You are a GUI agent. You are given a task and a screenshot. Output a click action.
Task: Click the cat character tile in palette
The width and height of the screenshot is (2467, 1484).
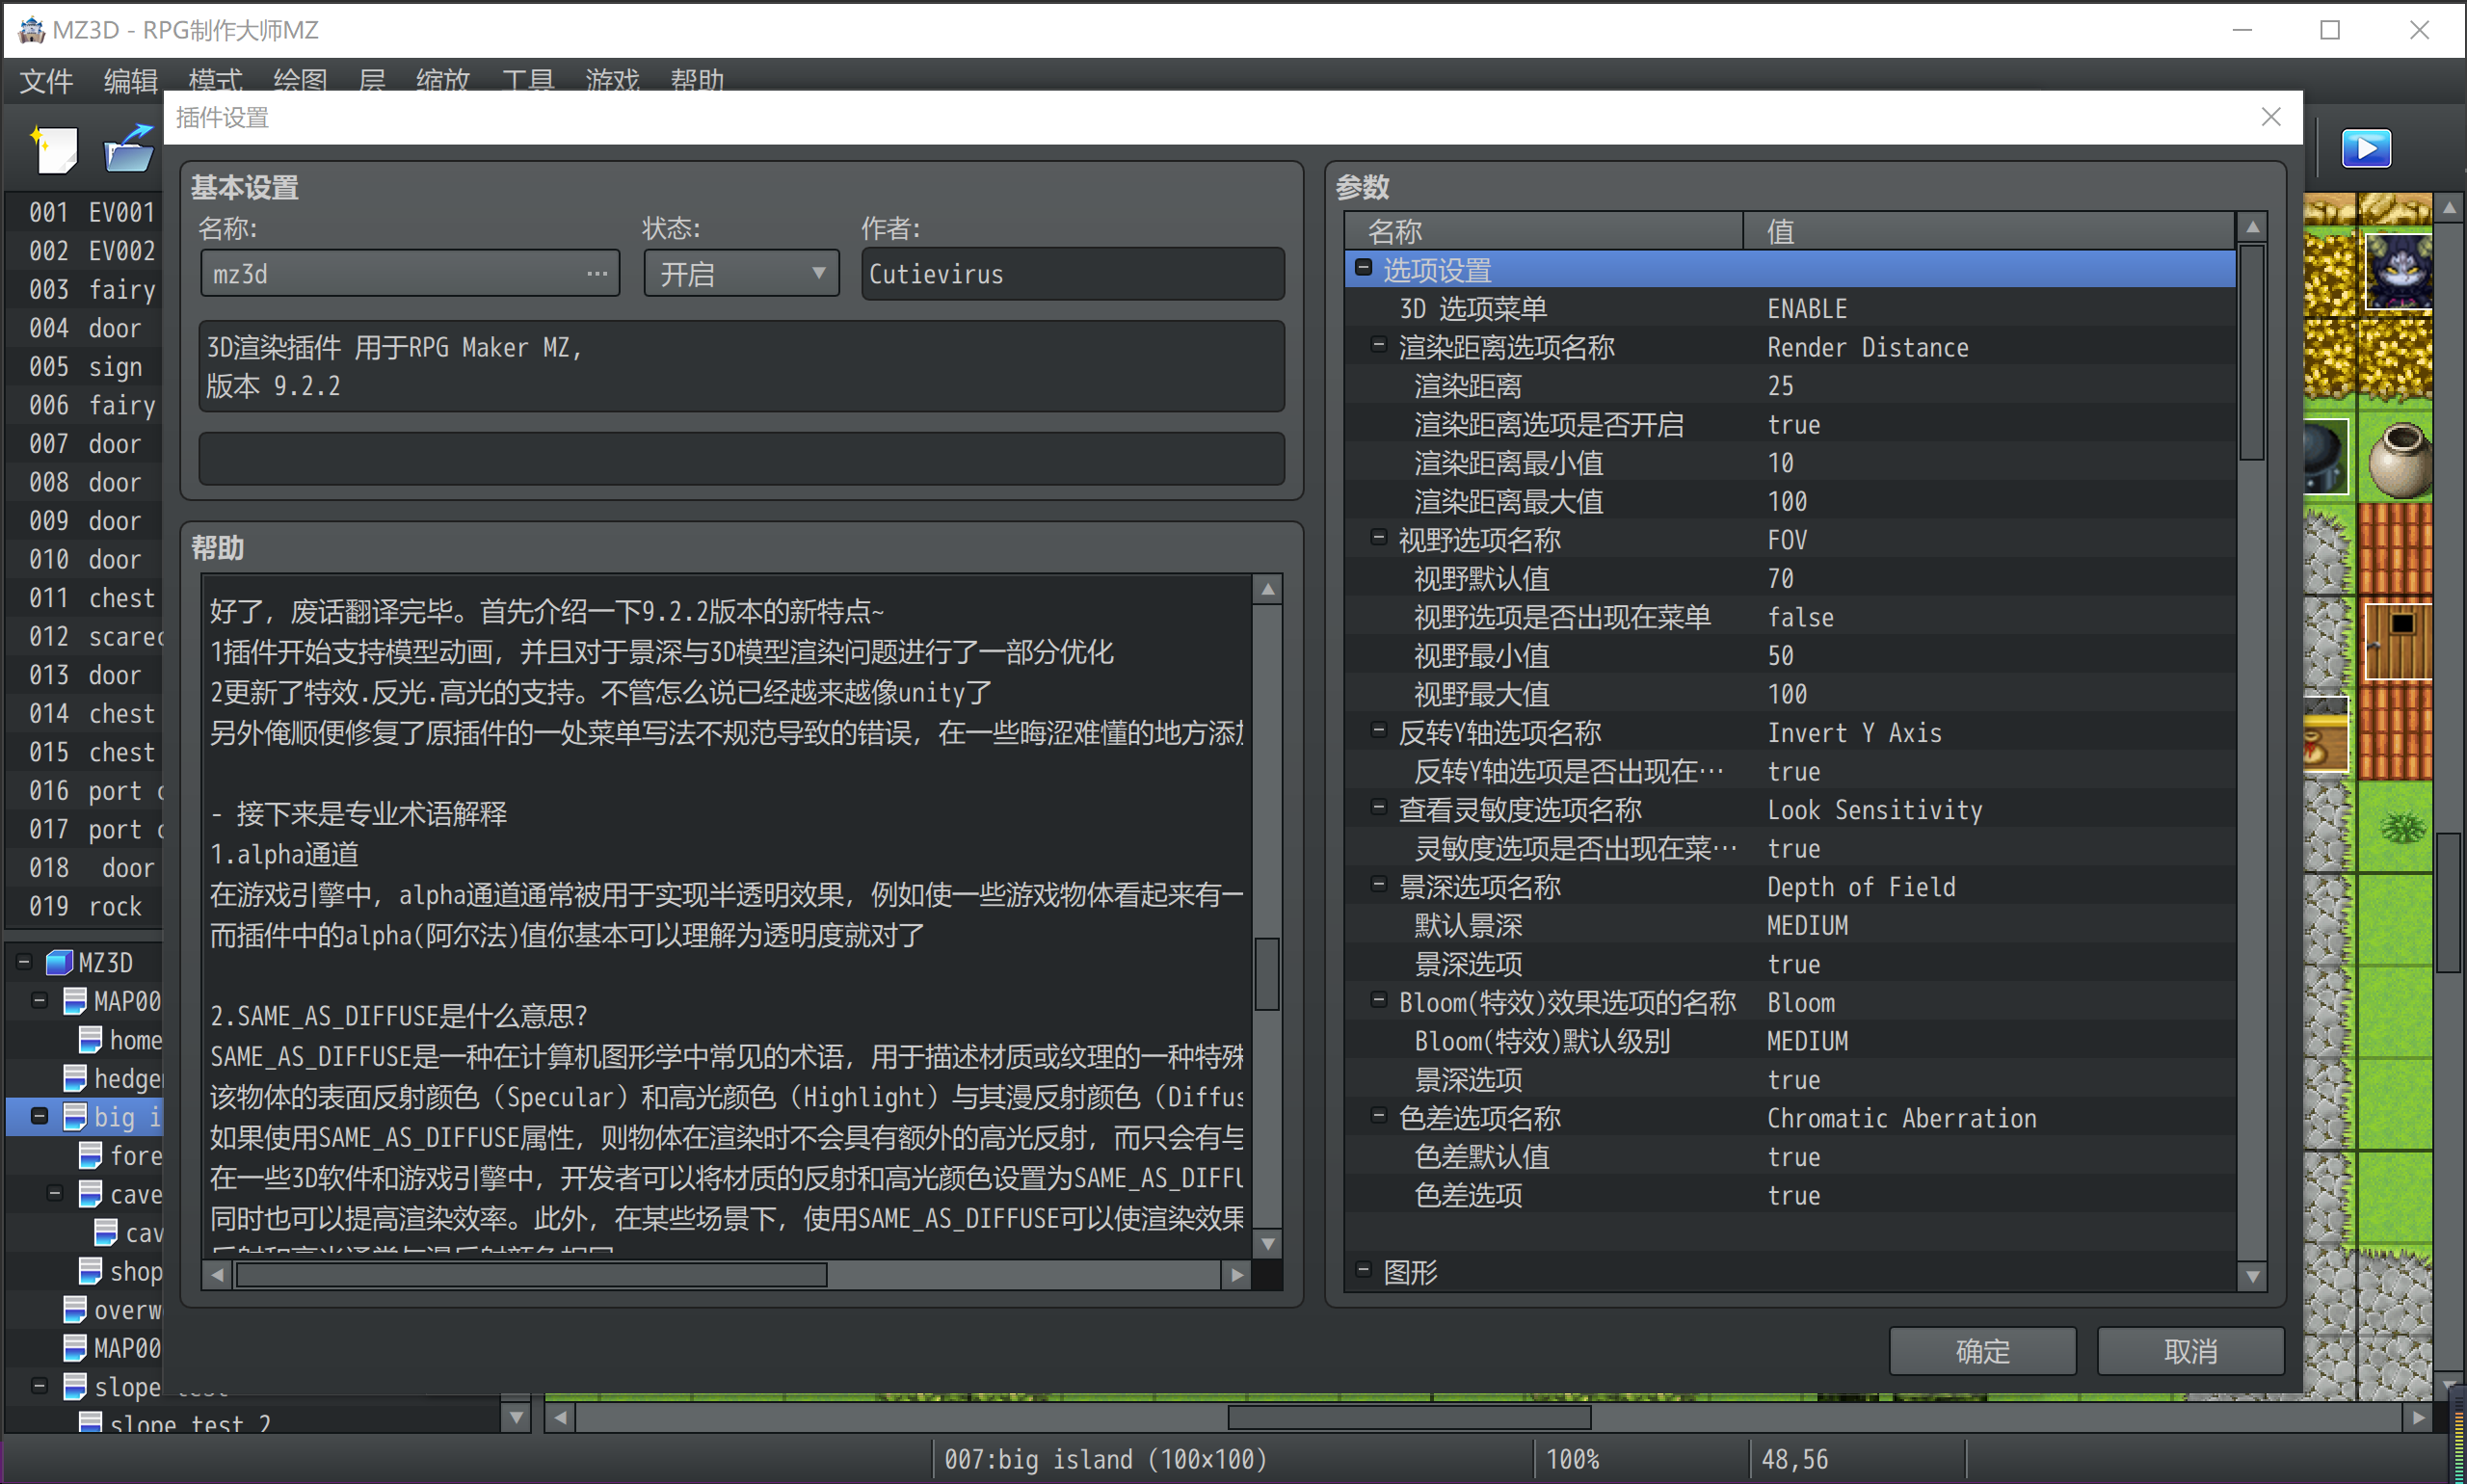tap(2398, 271)
